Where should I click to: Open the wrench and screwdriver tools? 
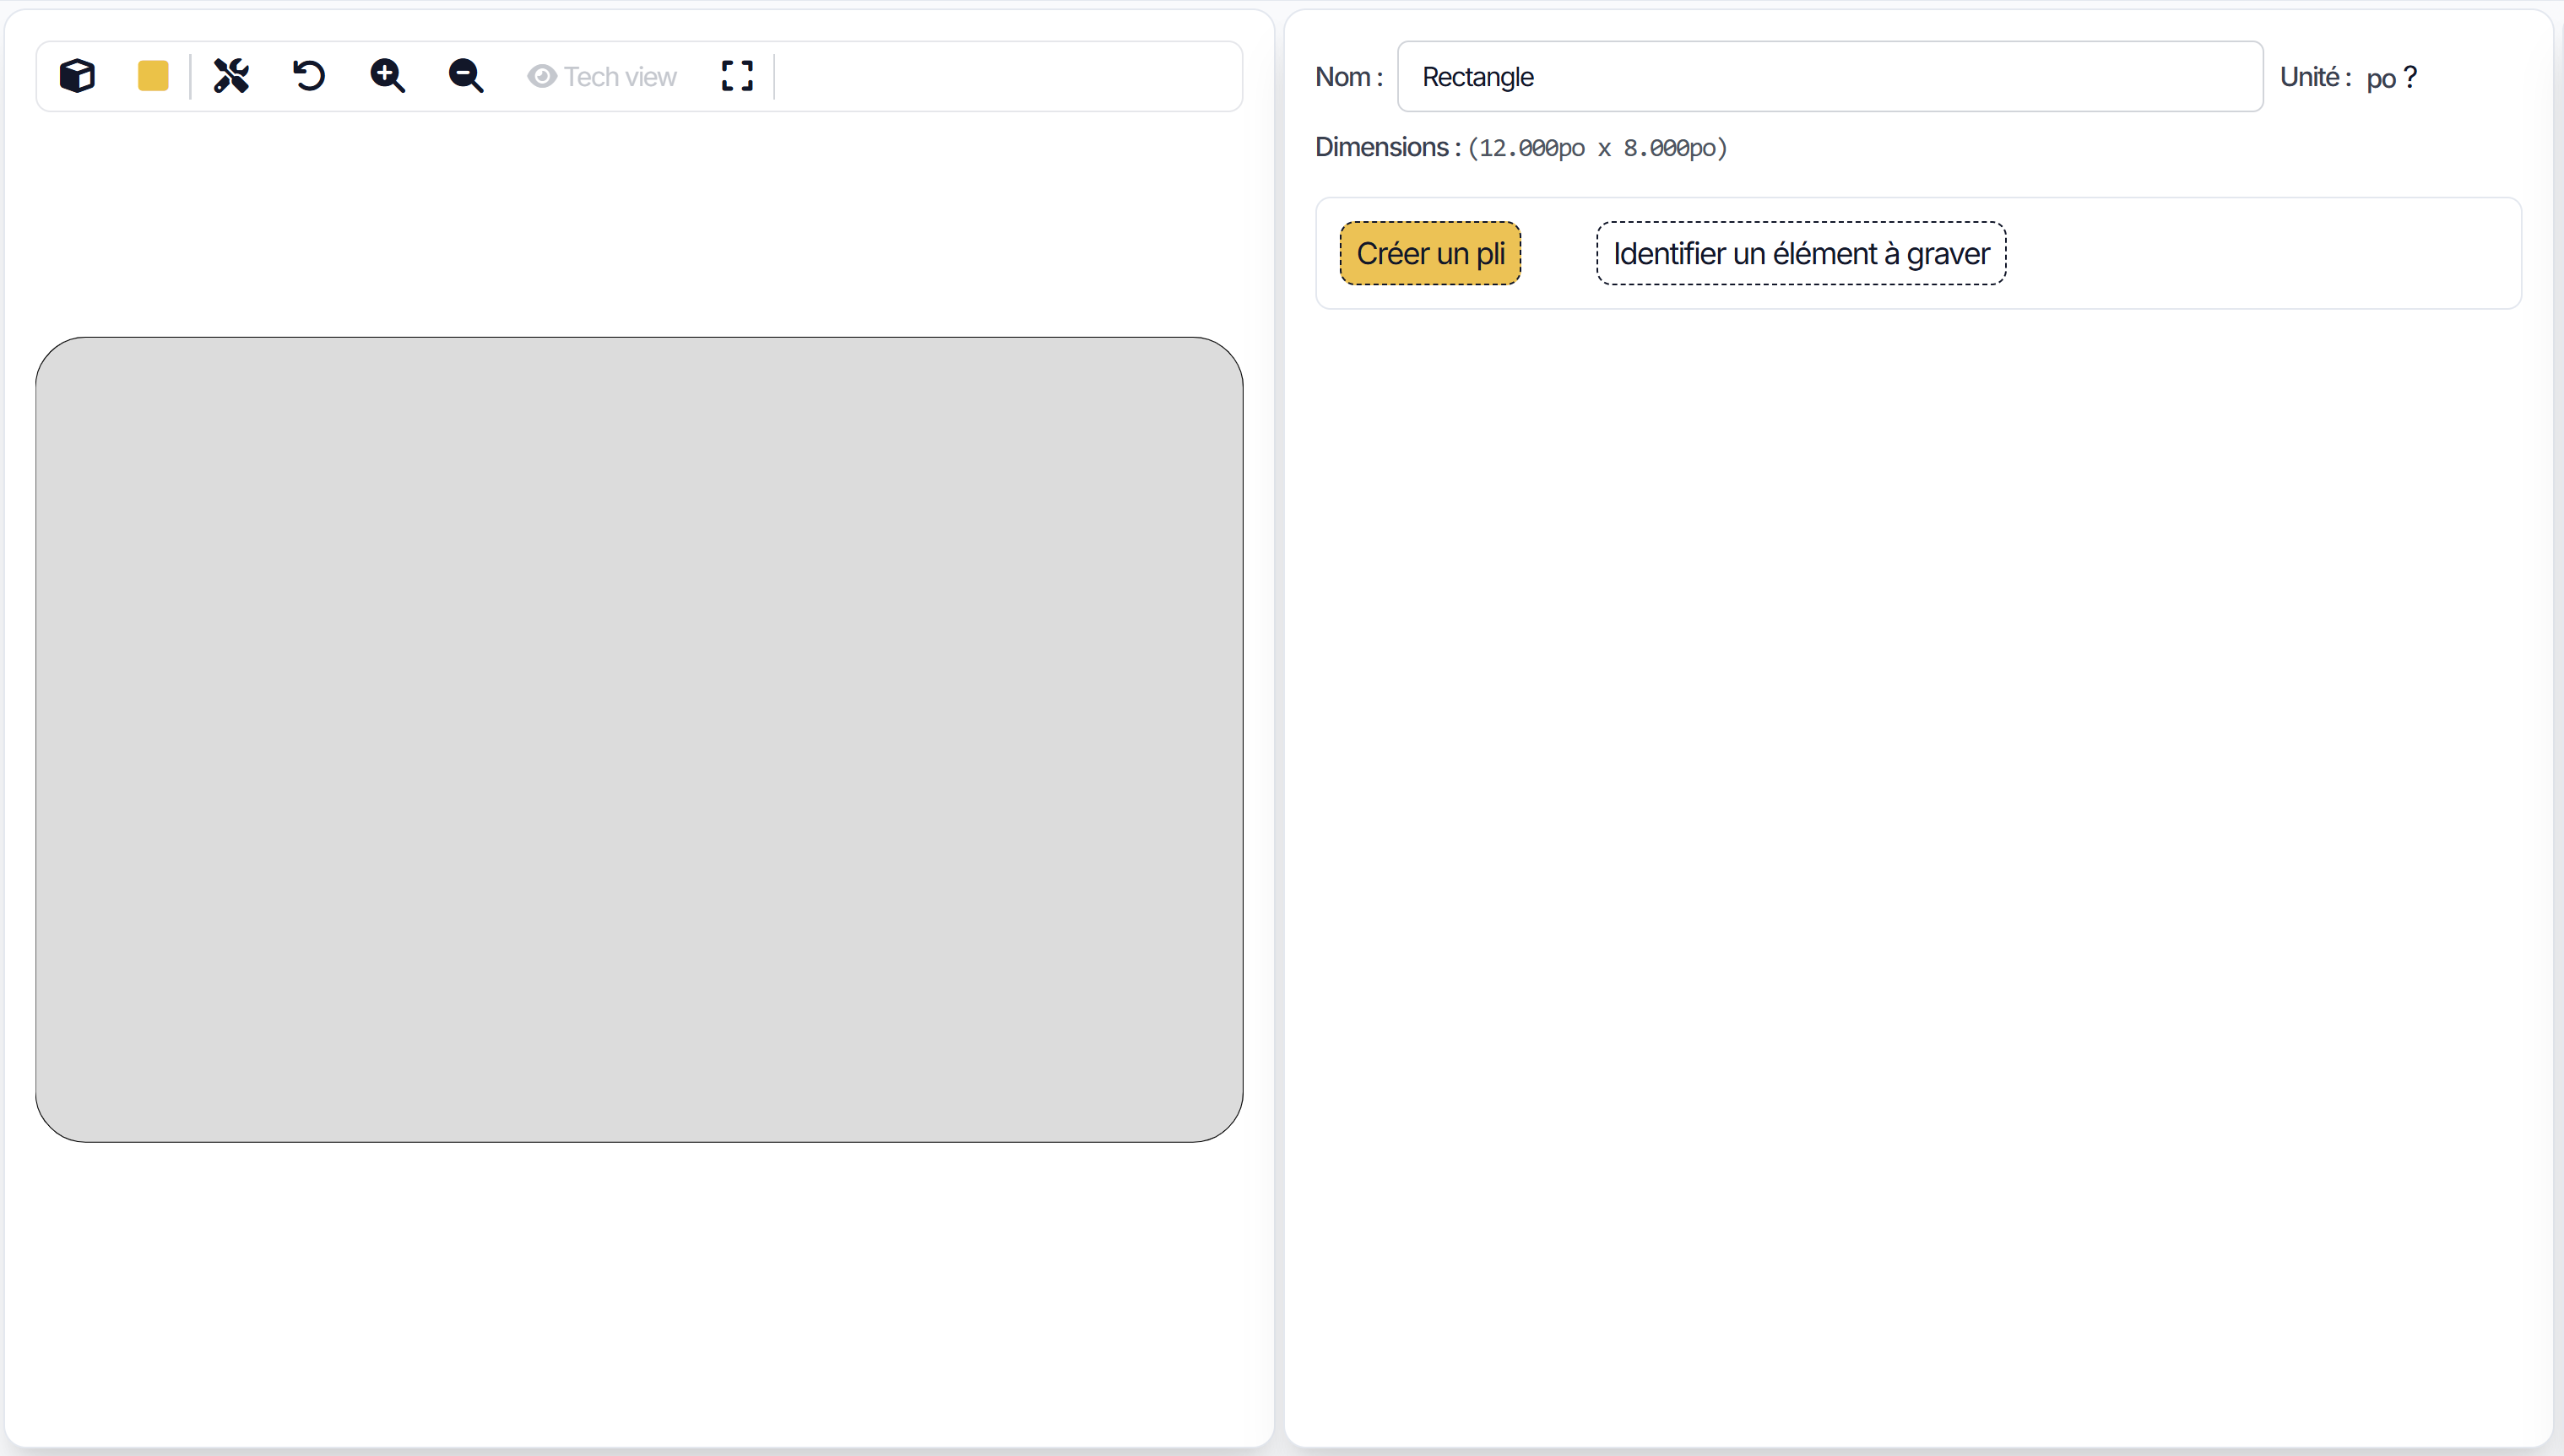[x=231, y=76]
